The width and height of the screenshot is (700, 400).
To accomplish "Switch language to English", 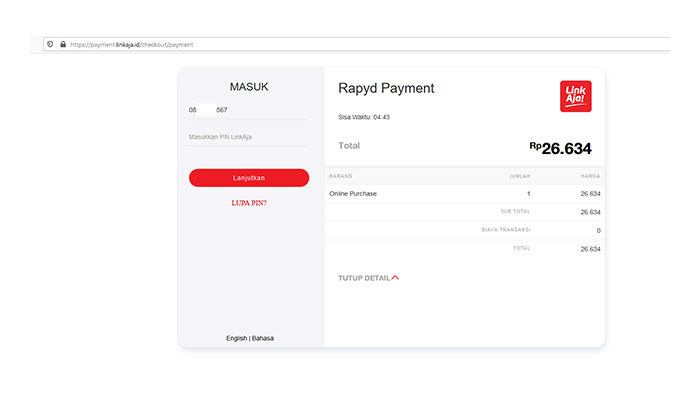I will click(236, 338).
